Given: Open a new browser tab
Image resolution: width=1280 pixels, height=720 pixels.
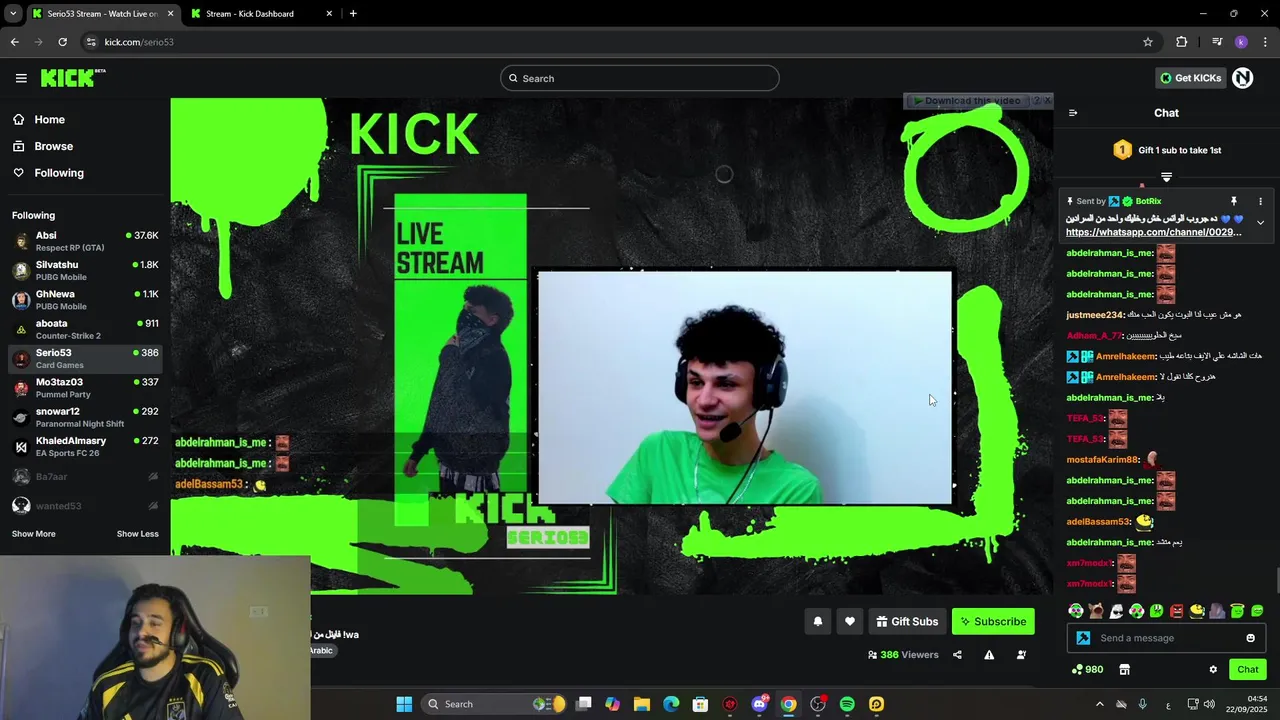Looking at the screenshot, I should (x=353, y=14).
